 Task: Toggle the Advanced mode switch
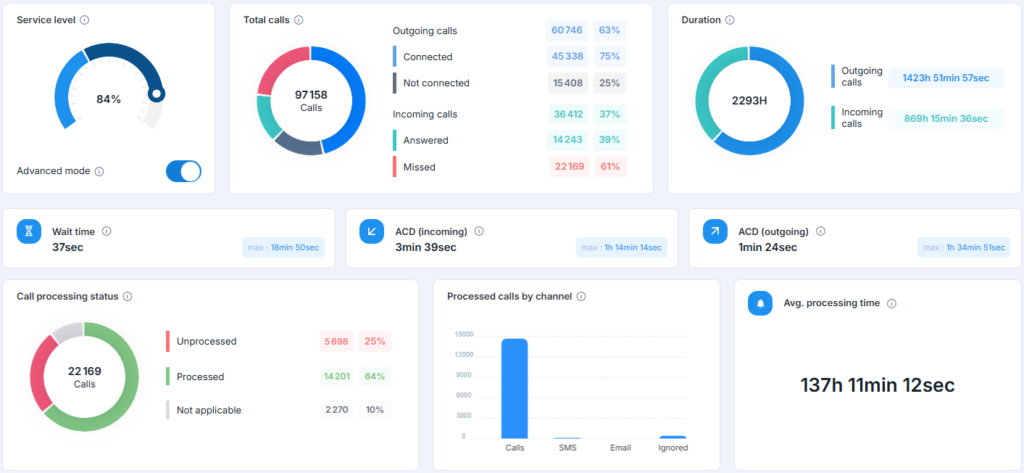pos(183,171)
